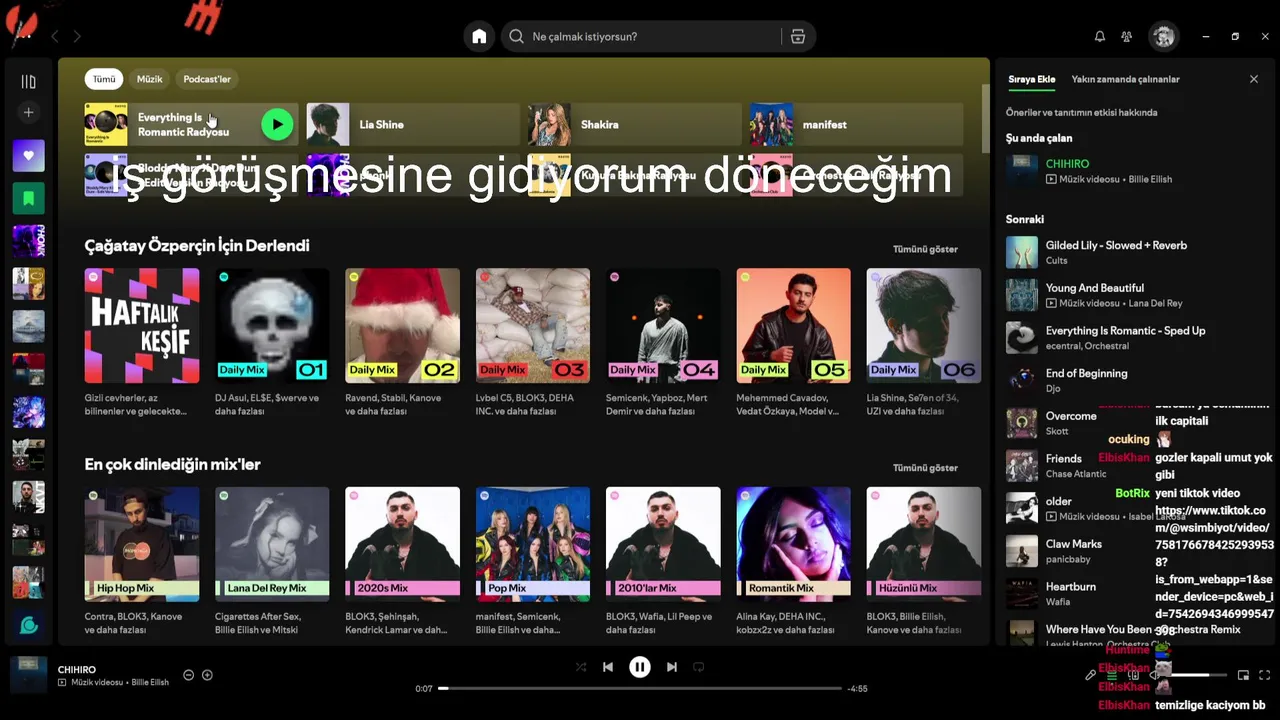Open the Daily Mix 05 card

794,343
